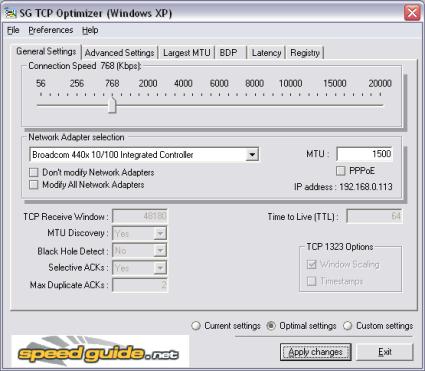This screenshot has width=425, height=371.
Task: Switch to the Largest MTU tab
Action: pyautogui.click(x=187, y=53)
